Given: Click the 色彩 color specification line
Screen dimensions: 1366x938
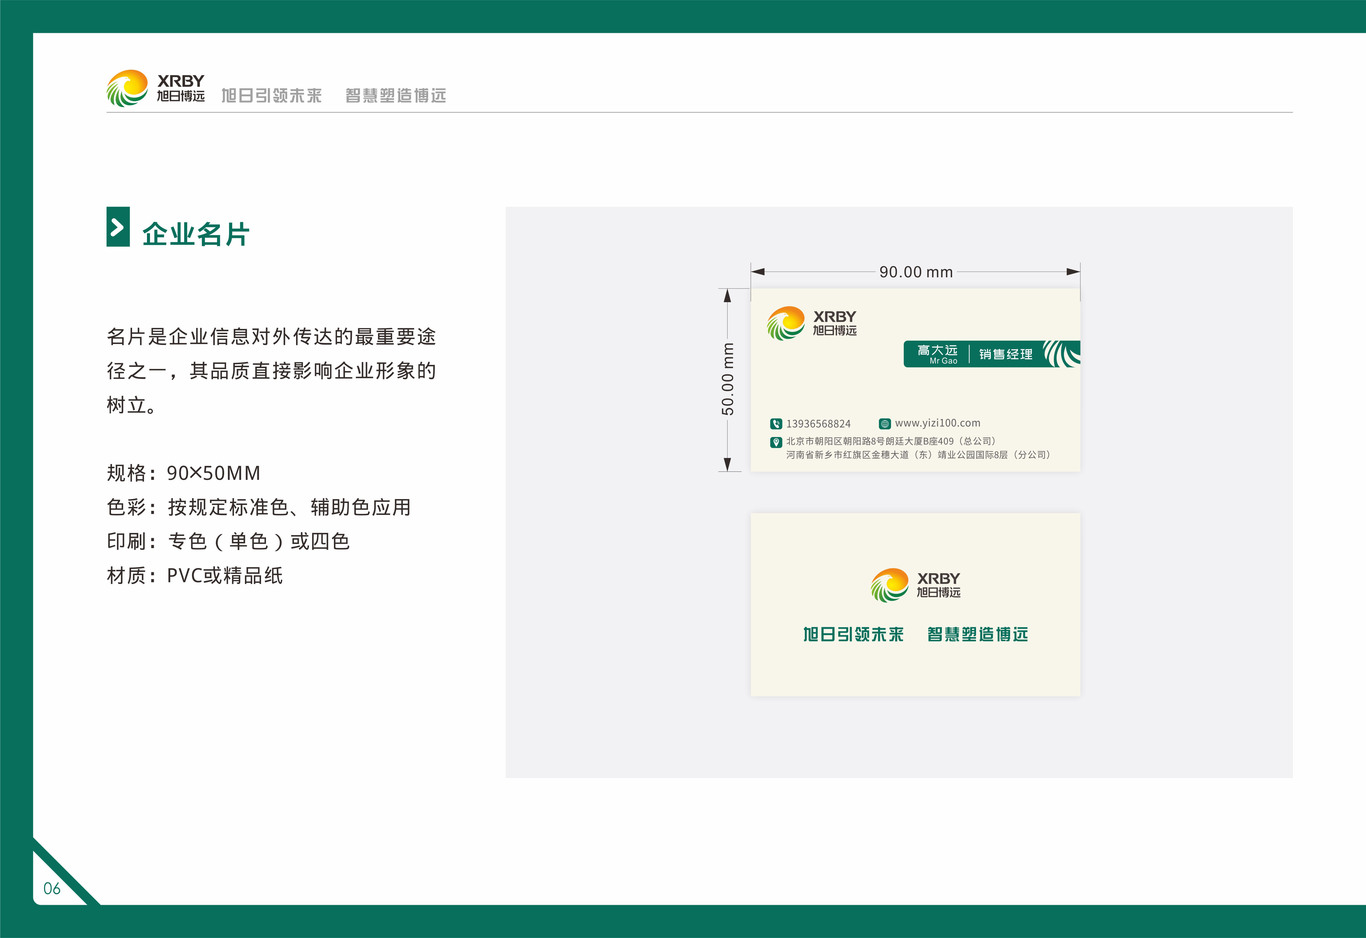Looking at the screenshot, I should pyautogui.click(x=259, y=507).
